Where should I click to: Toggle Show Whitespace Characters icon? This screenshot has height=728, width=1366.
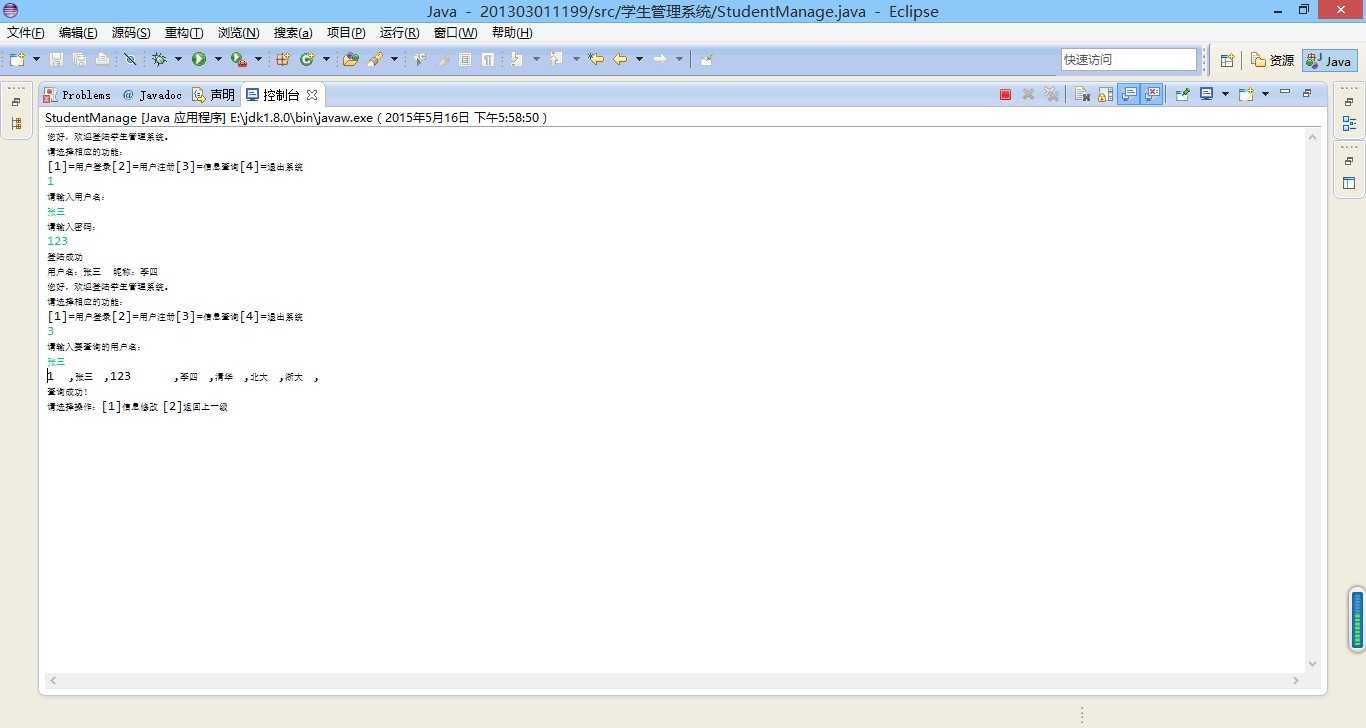[489, 59]
